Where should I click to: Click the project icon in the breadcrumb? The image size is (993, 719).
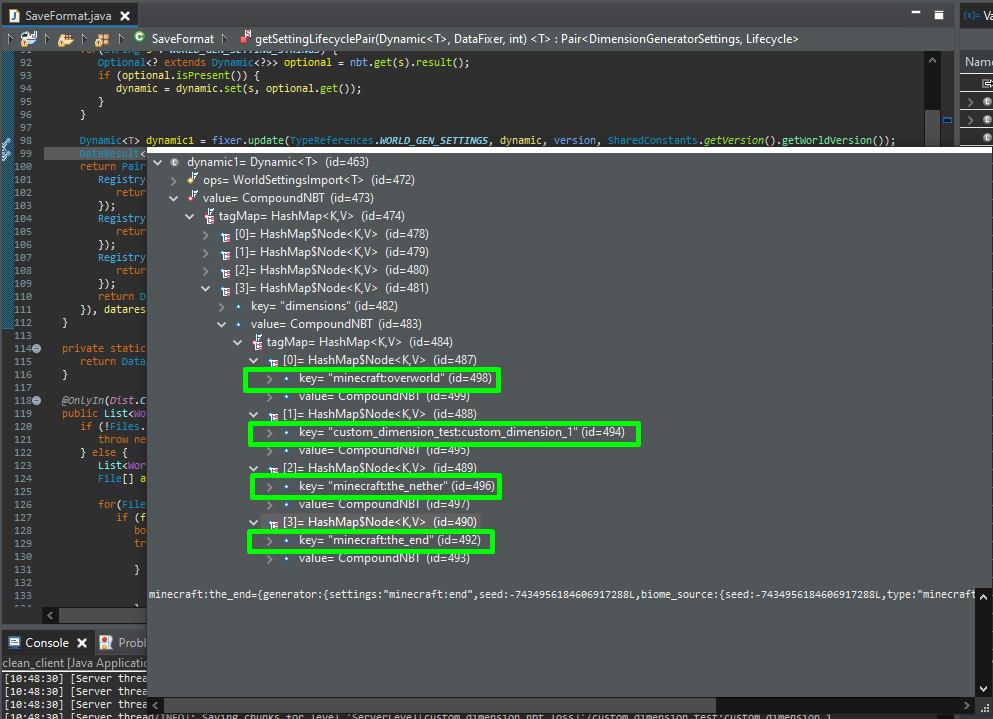pyautogui.click(x=28, y=38)
